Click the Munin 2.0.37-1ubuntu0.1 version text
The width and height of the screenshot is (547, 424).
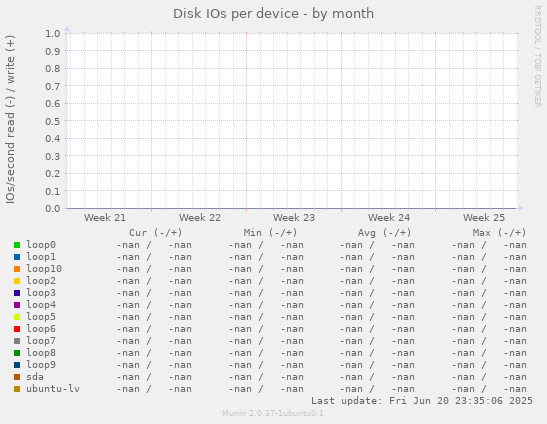pos(273,414)
